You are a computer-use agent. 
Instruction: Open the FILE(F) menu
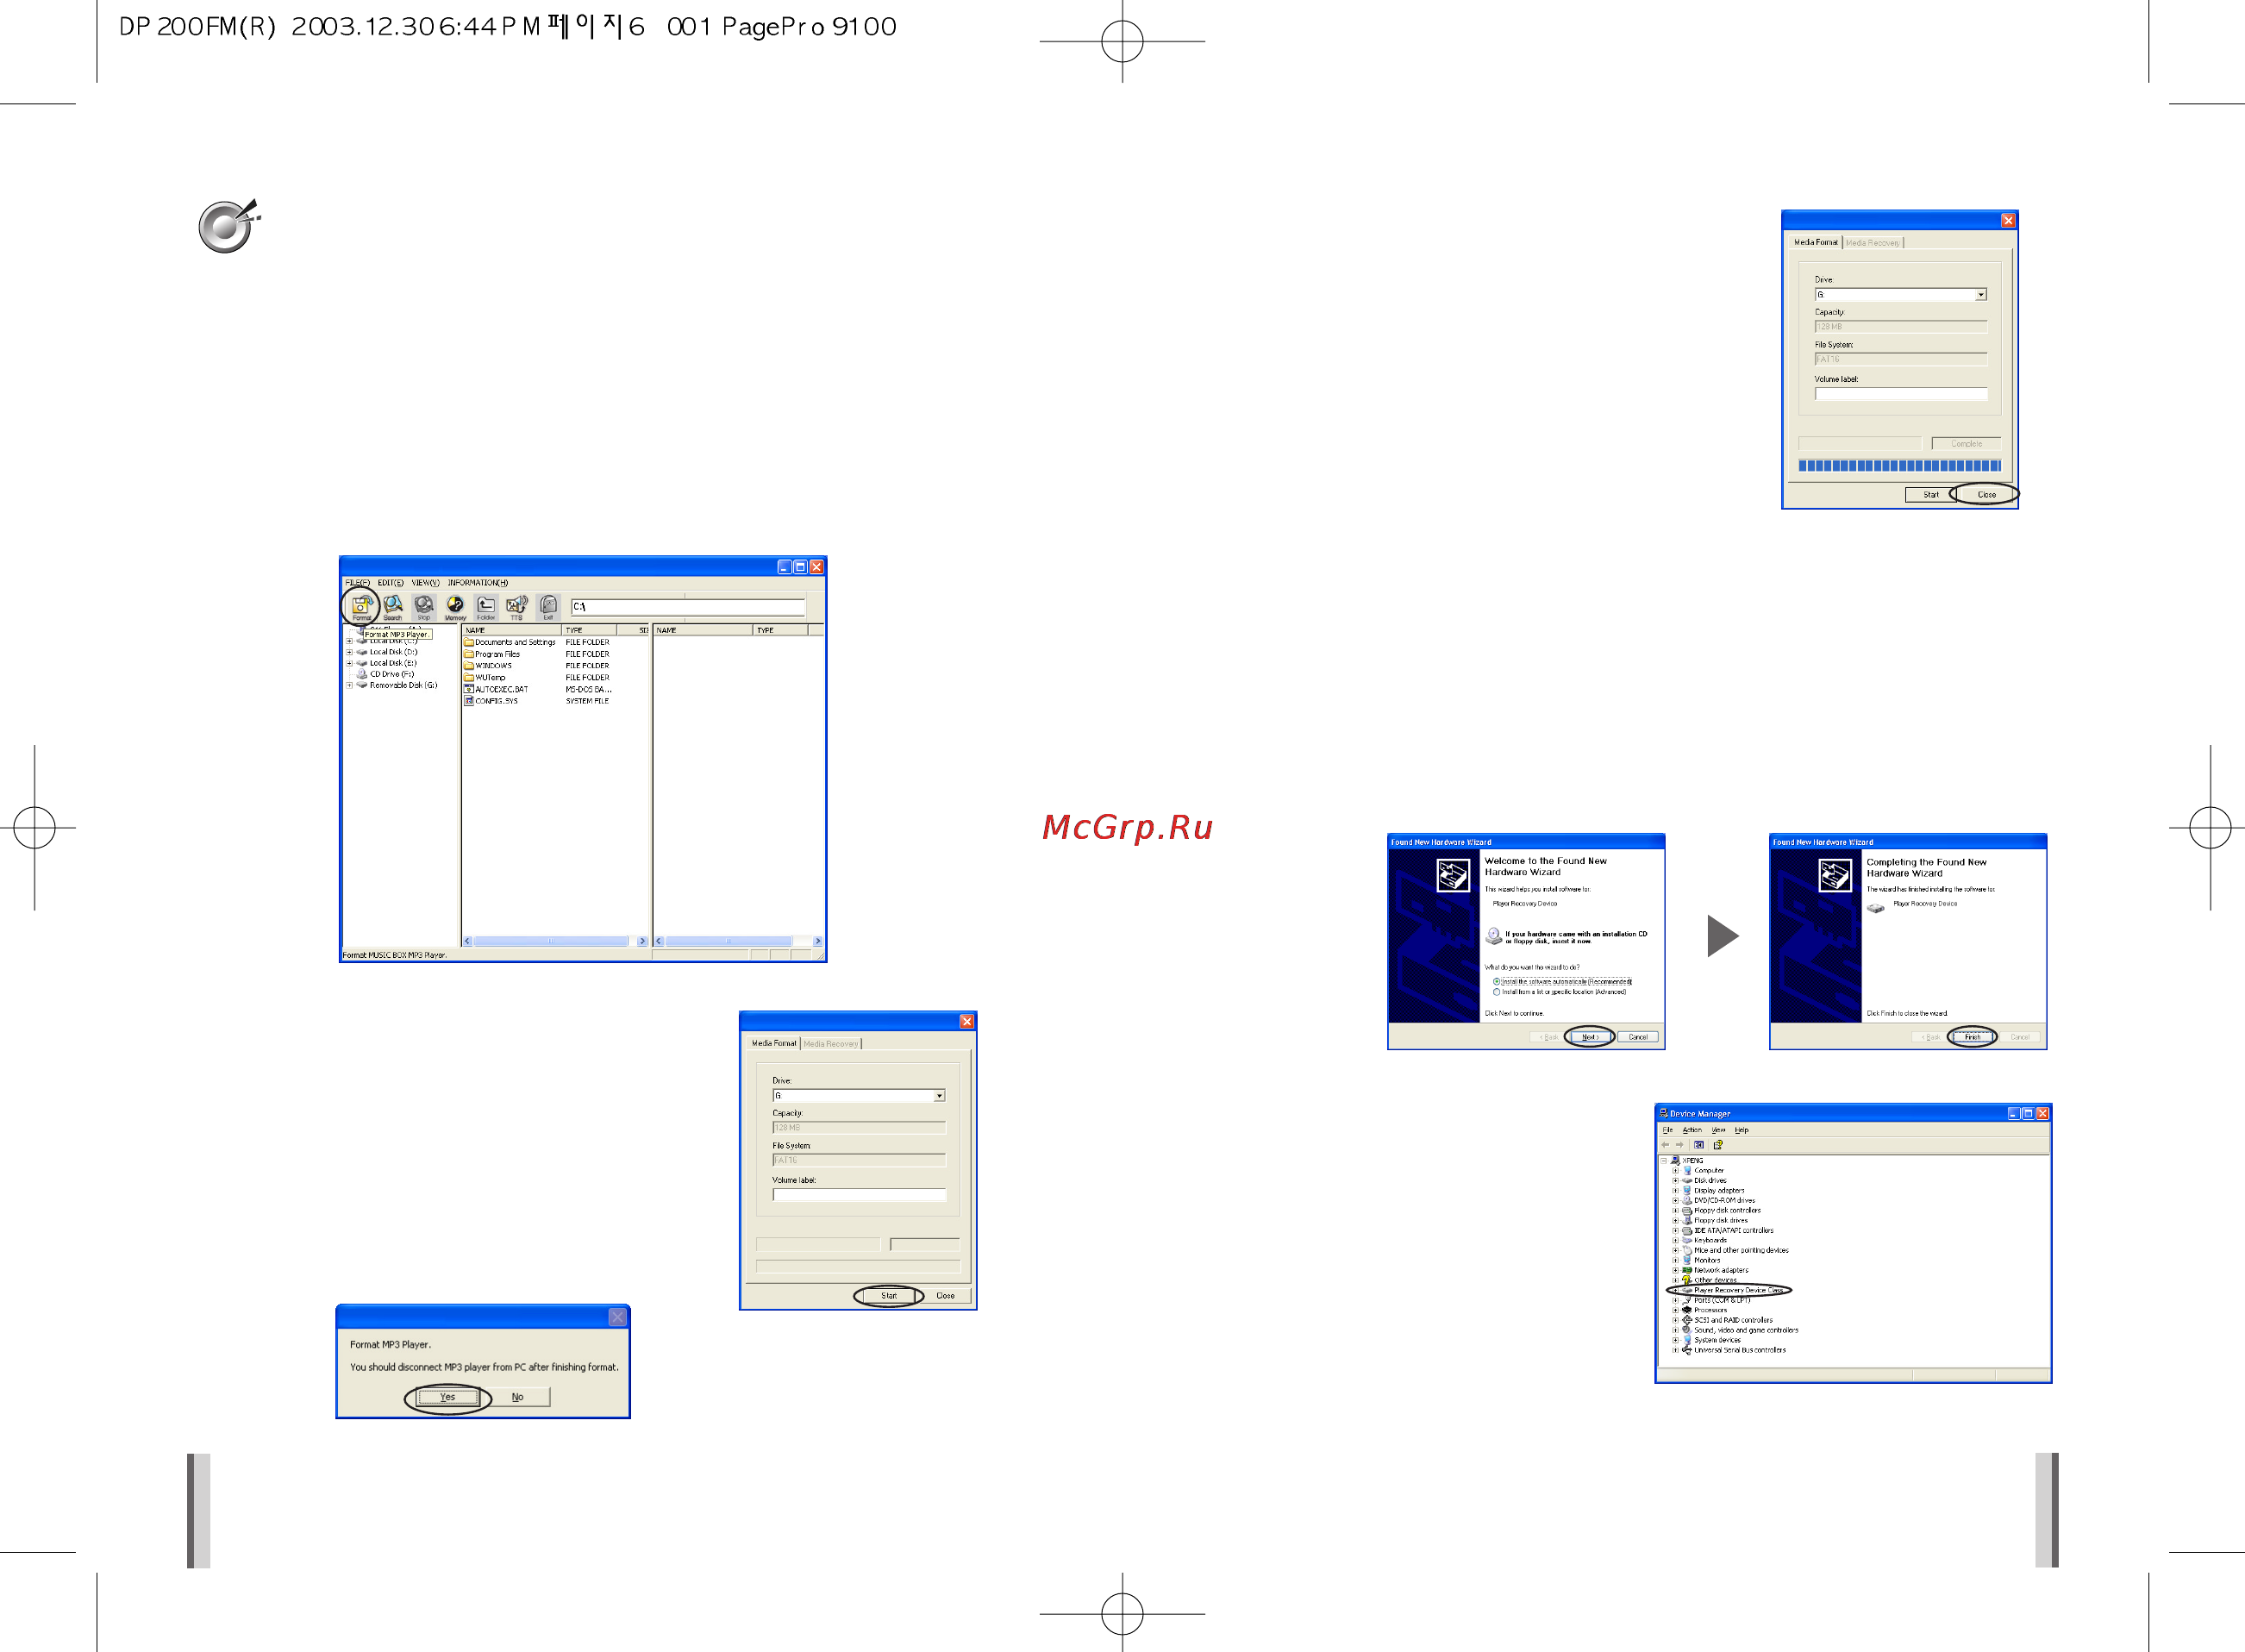point(357,583)
